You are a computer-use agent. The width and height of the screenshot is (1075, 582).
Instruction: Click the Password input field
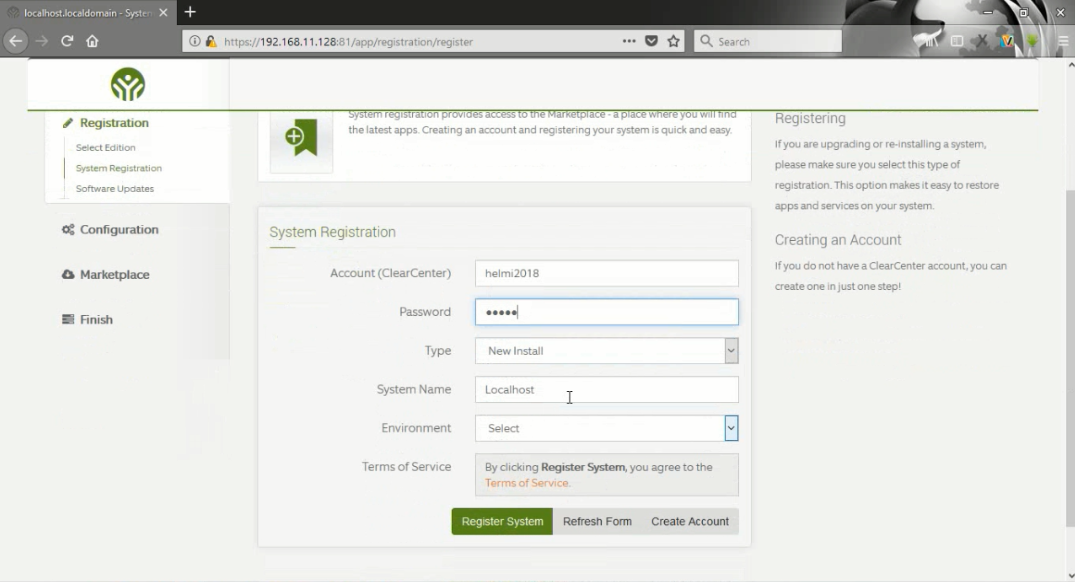click(607, 312)
